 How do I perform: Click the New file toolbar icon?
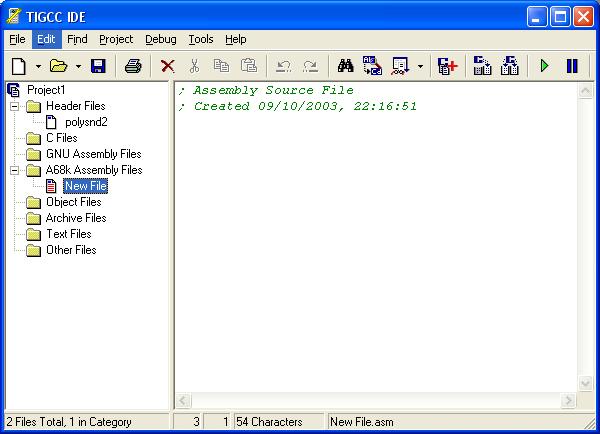pos(19,66)
